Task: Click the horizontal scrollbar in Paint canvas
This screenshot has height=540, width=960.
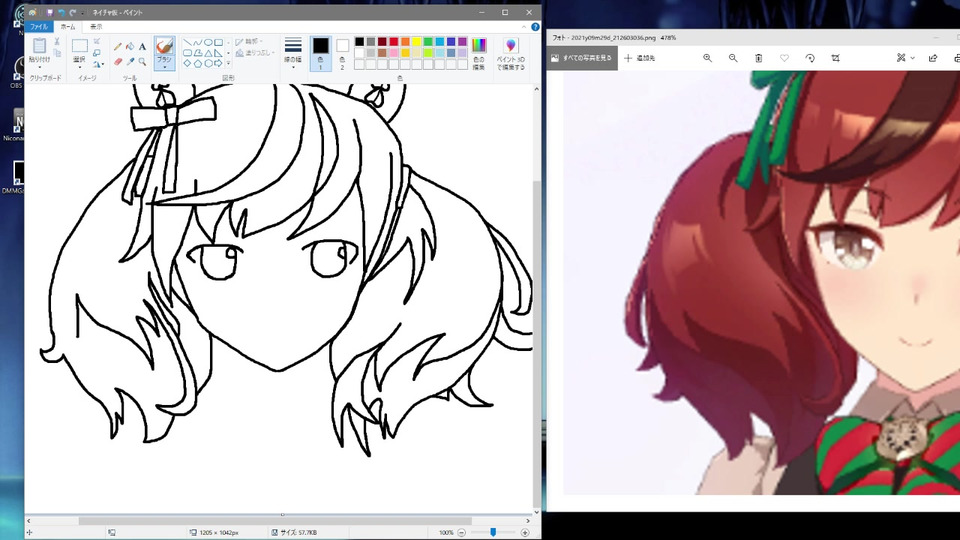Action: 275,521
